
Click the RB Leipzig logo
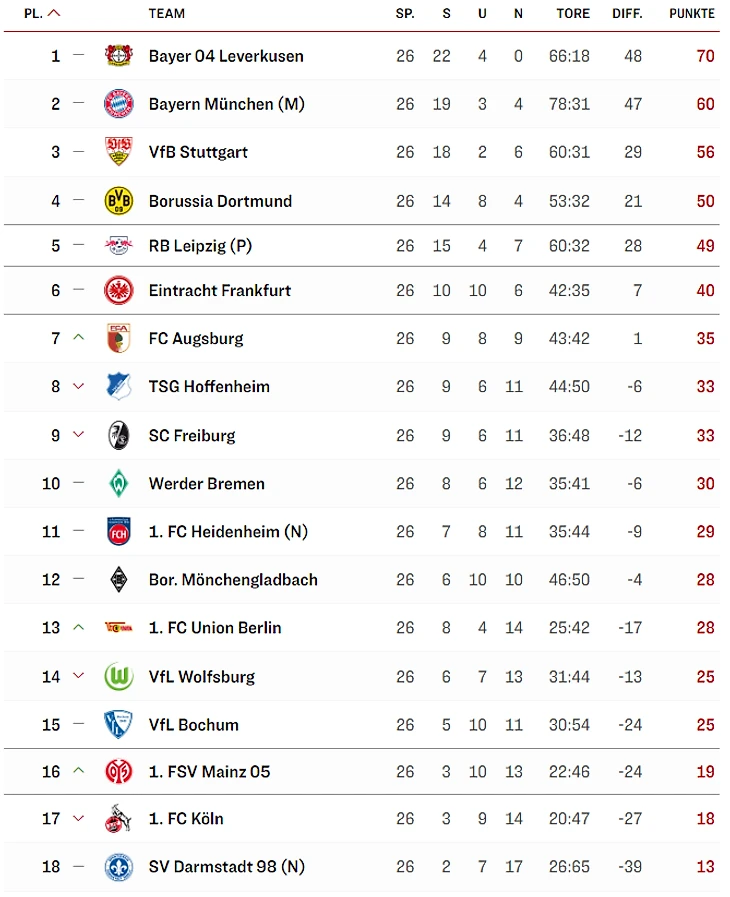[x=119, y=246]
